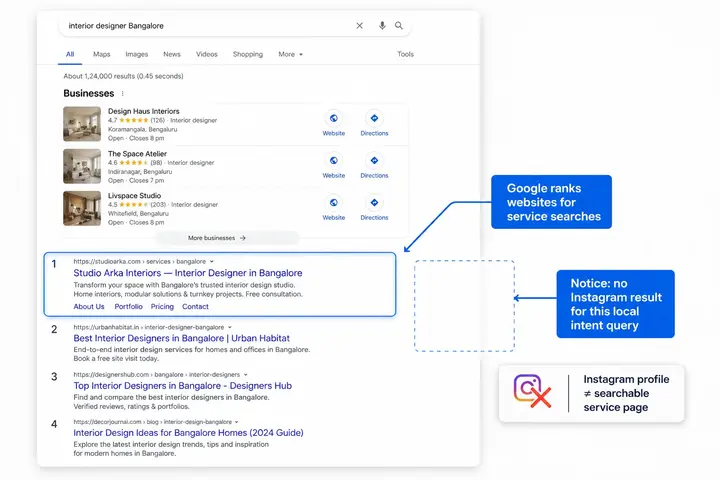Click the 'About 1,24,000 results' count text
Image resolution: width=720 pixels, height=480 pixels.
click(123, 76)
